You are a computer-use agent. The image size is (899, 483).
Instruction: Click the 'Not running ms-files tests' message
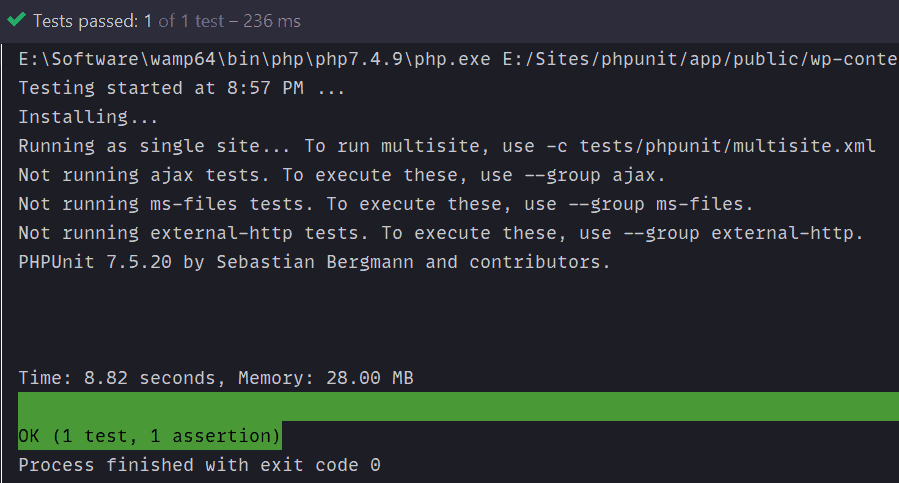(x=166, y=204)
